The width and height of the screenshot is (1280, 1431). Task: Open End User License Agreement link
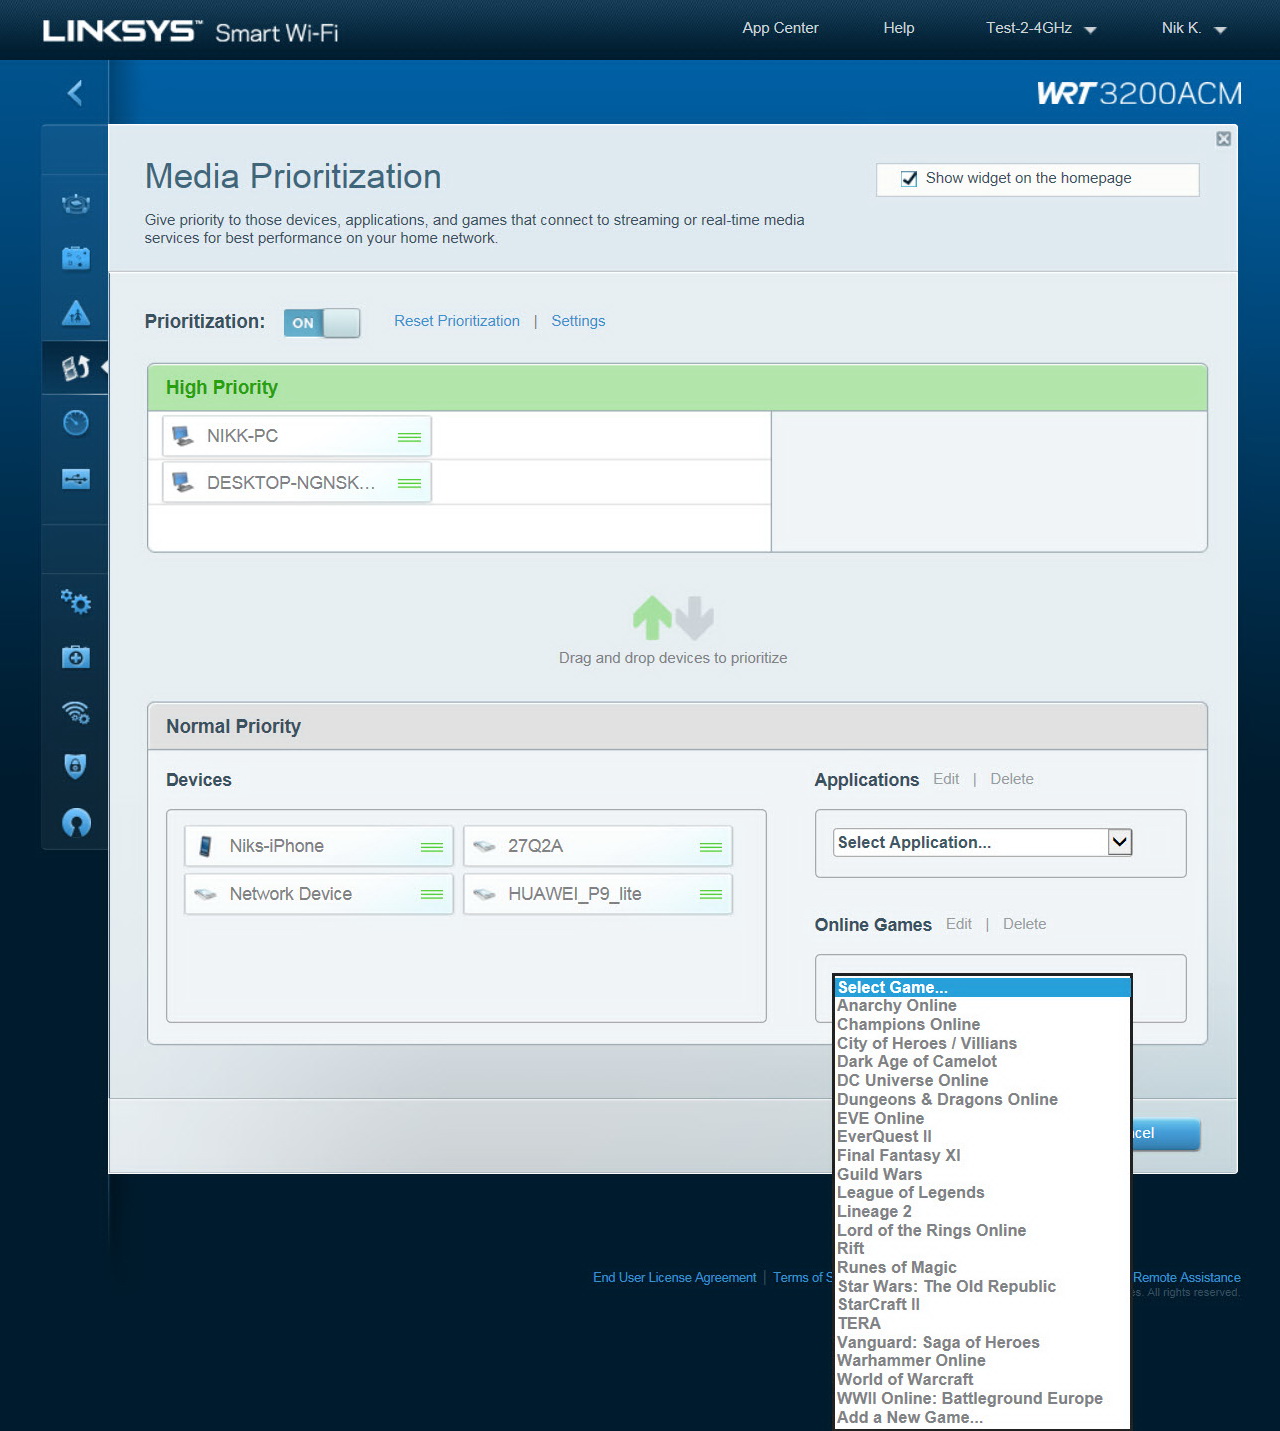[x=675, y=1277]
